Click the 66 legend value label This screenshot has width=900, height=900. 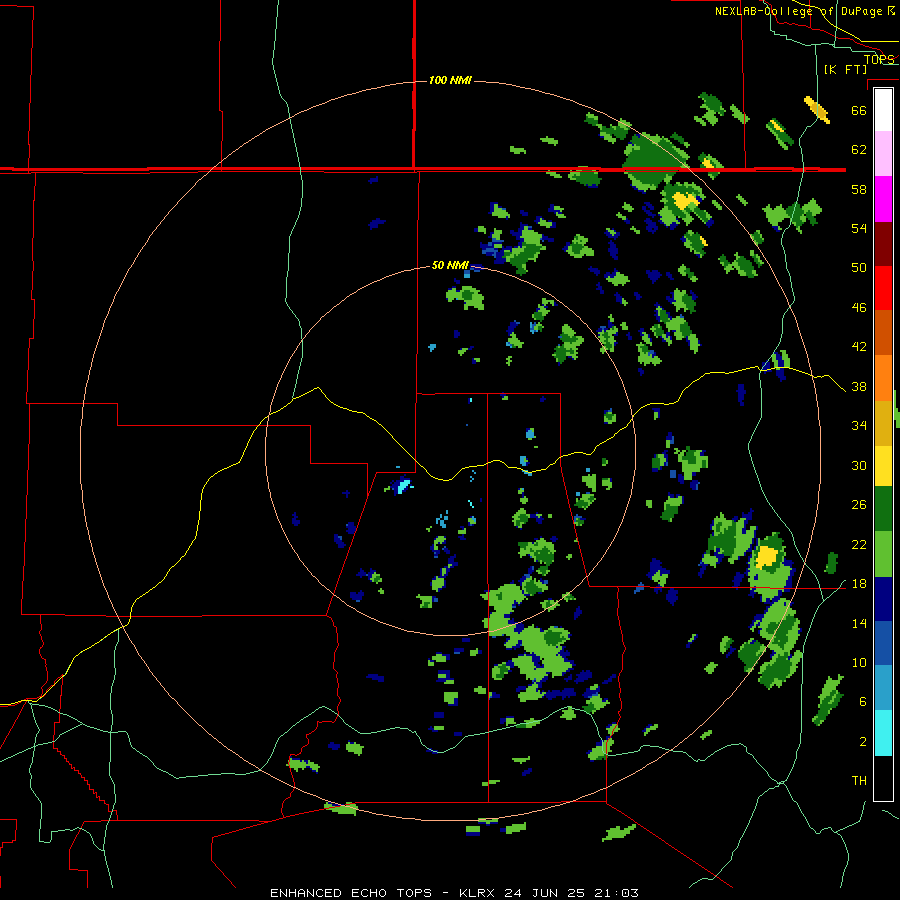859,110
